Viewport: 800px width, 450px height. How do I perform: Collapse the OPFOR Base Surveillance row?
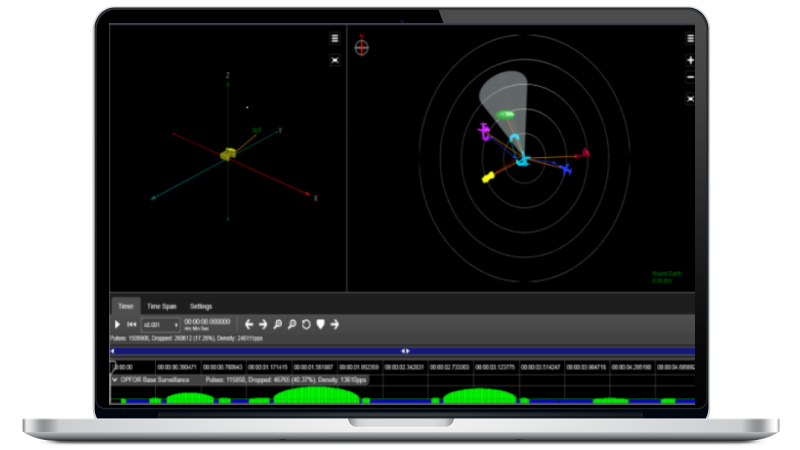pyautogui.click(x=114, y=380)
